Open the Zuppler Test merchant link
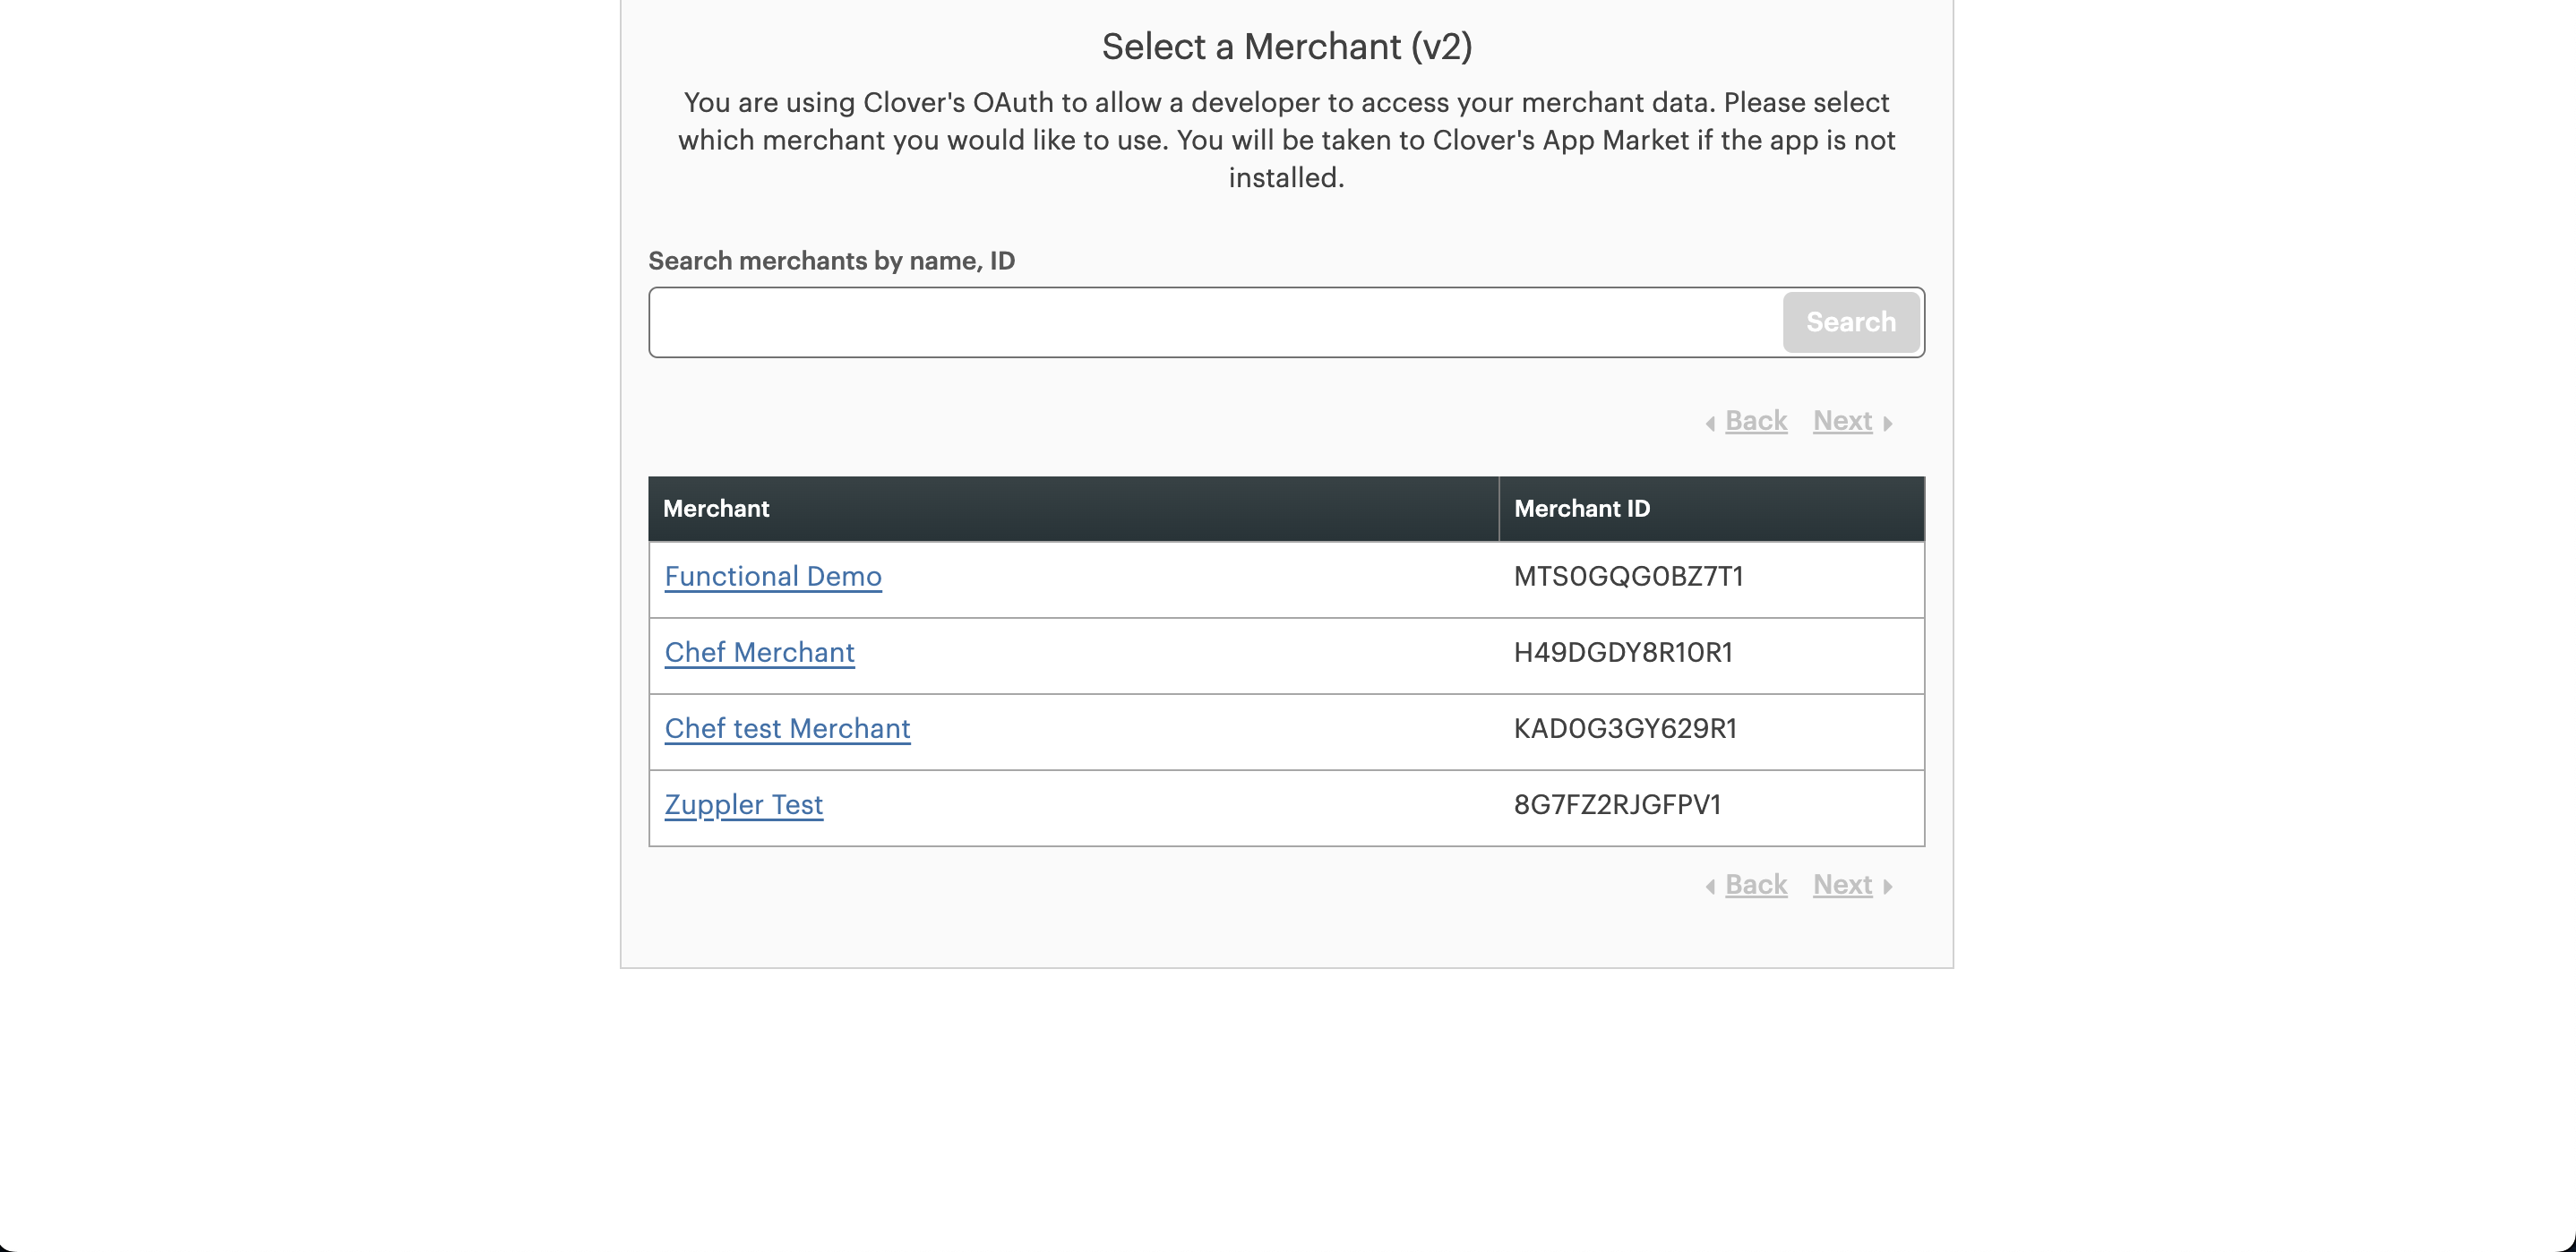 743,804
